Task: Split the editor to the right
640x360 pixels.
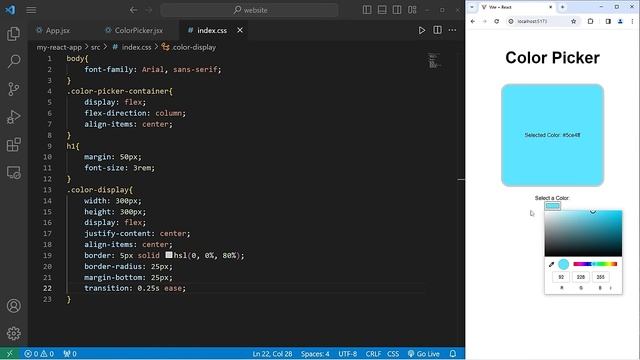Action: point(437,30)
